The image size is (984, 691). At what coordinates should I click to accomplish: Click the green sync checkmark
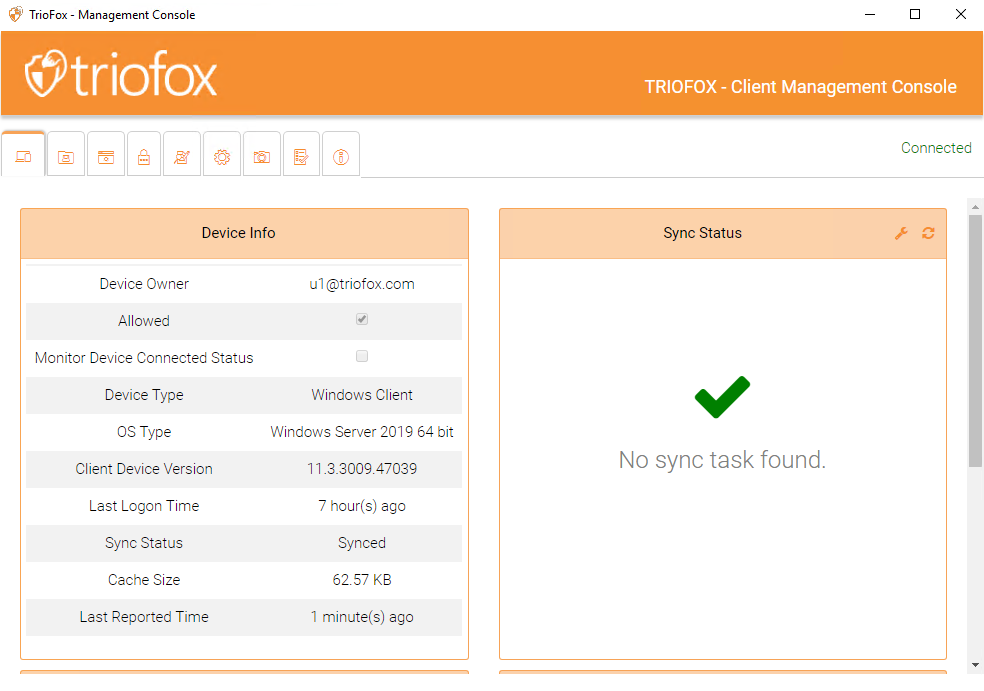tap(722, 397)
